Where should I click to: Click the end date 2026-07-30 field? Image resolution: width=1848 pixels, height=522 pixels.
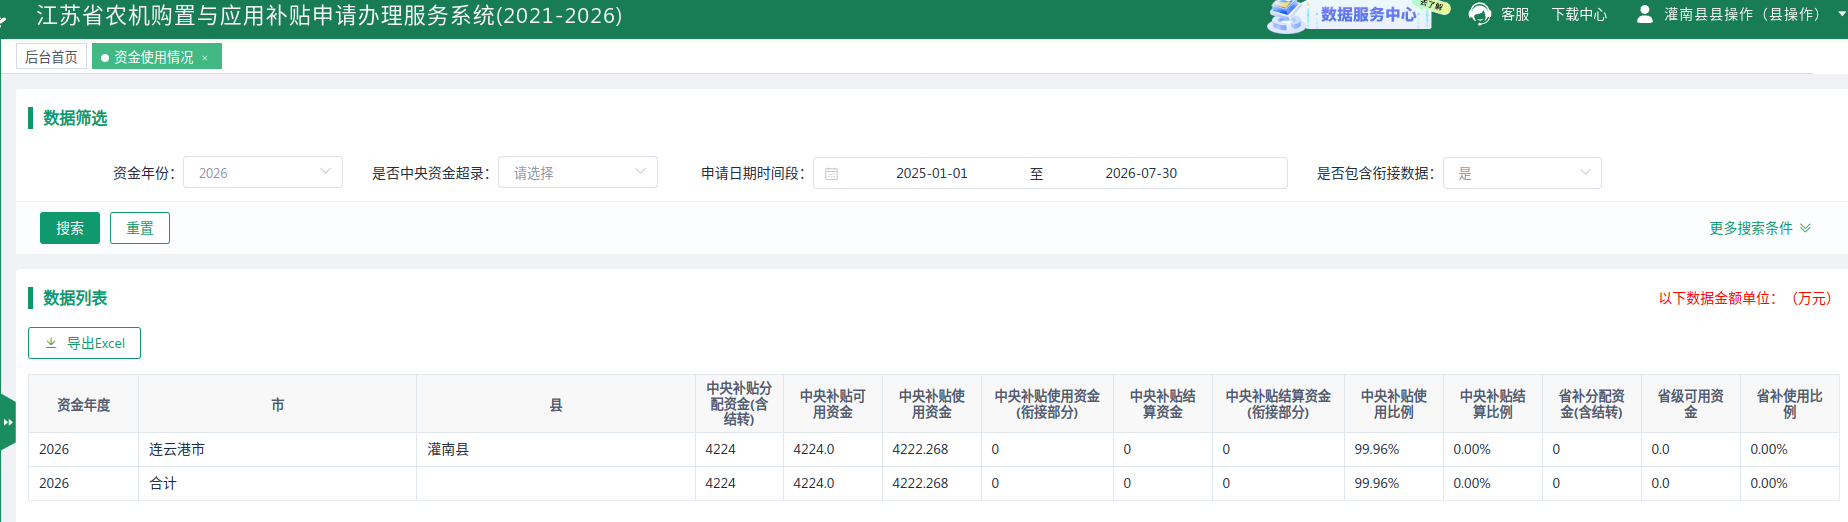pyautogui.click(x=1141, y=173)
